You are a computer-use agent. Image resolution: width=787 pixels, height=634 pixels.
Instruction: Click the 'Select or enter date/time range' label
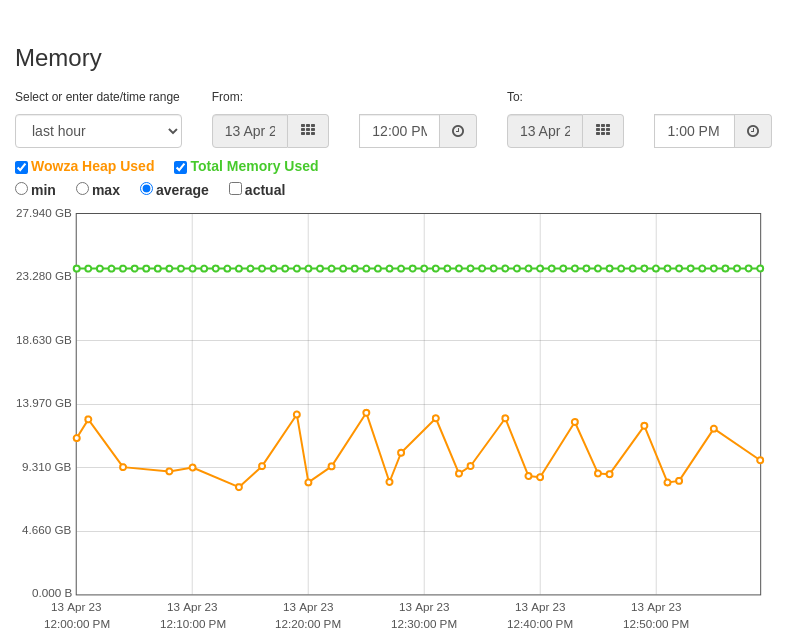pyautogui.click(x=97, y=97)
